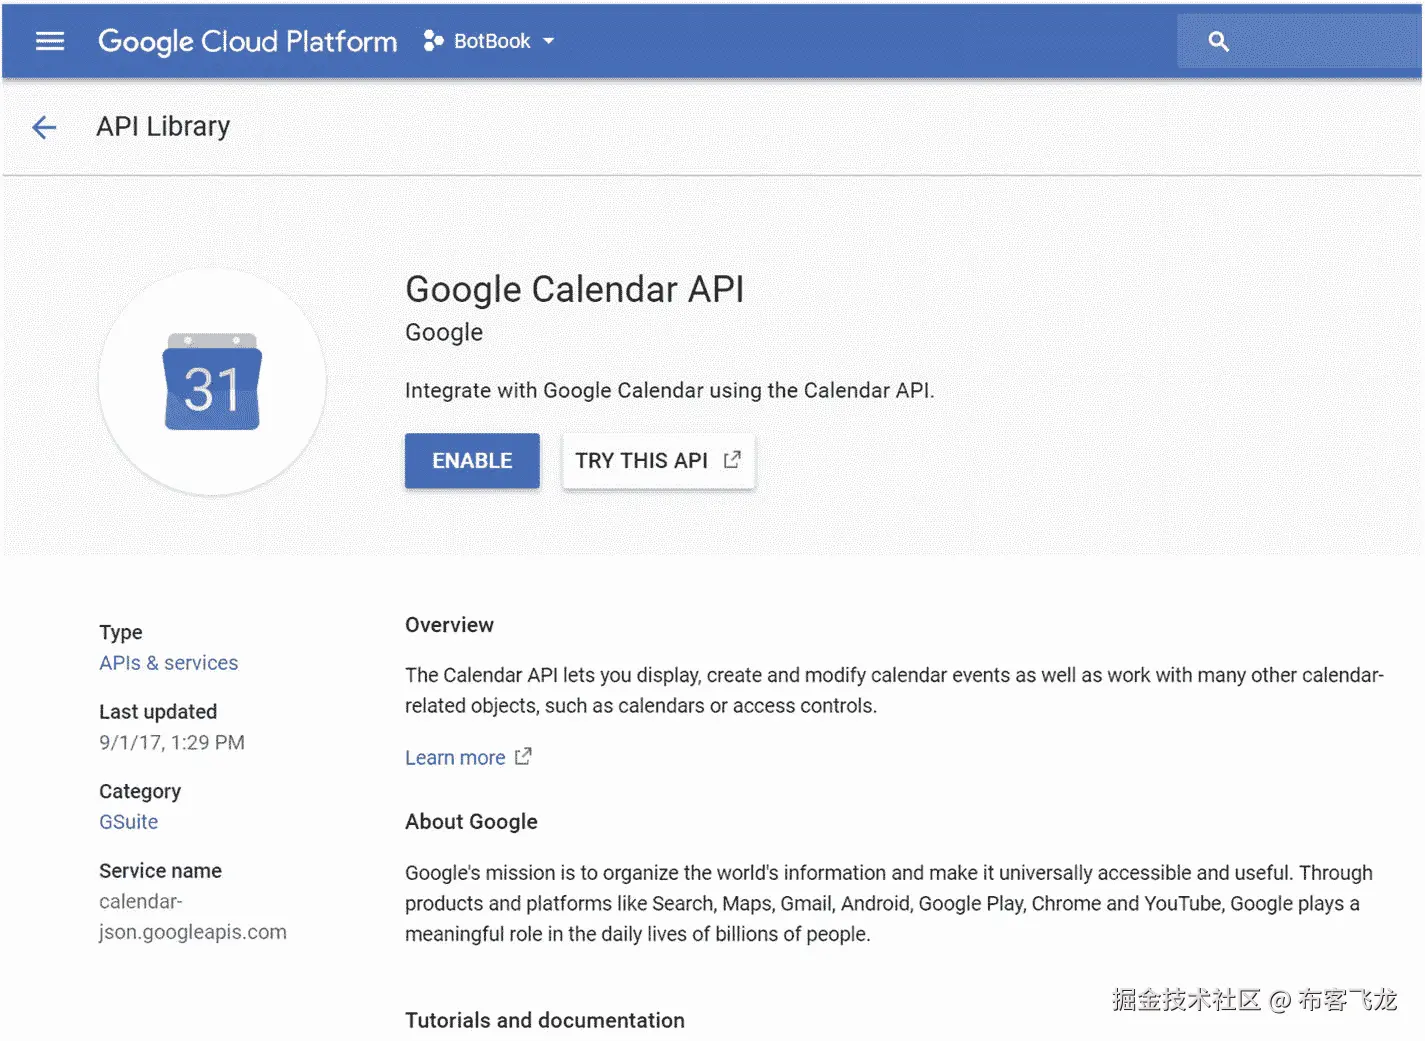Click inside the top search field
The height and width of the screenshot is (1041, 1425).
point(1320,41)
